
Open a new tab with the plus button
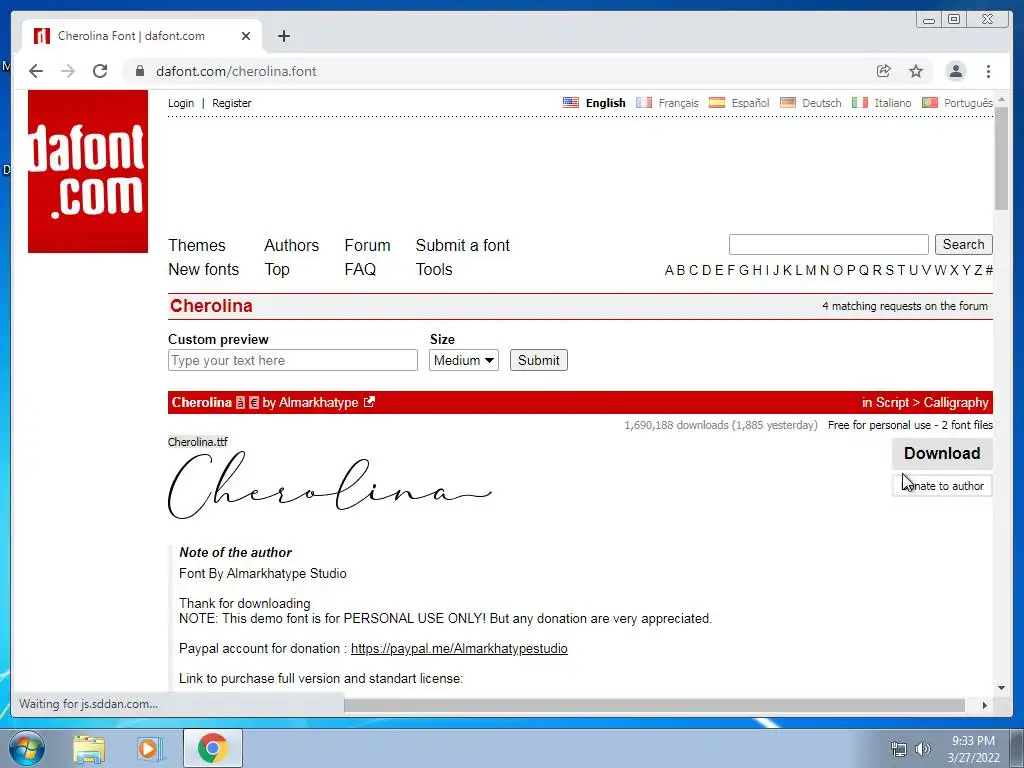point(283,36)
